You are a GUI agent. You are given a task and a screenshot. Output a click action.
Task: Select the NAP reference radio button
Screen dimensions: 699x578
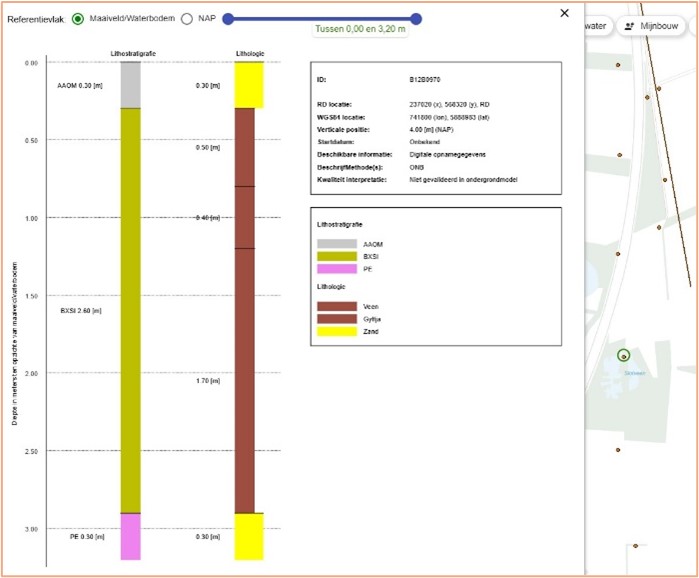click(x=187, y=19)
